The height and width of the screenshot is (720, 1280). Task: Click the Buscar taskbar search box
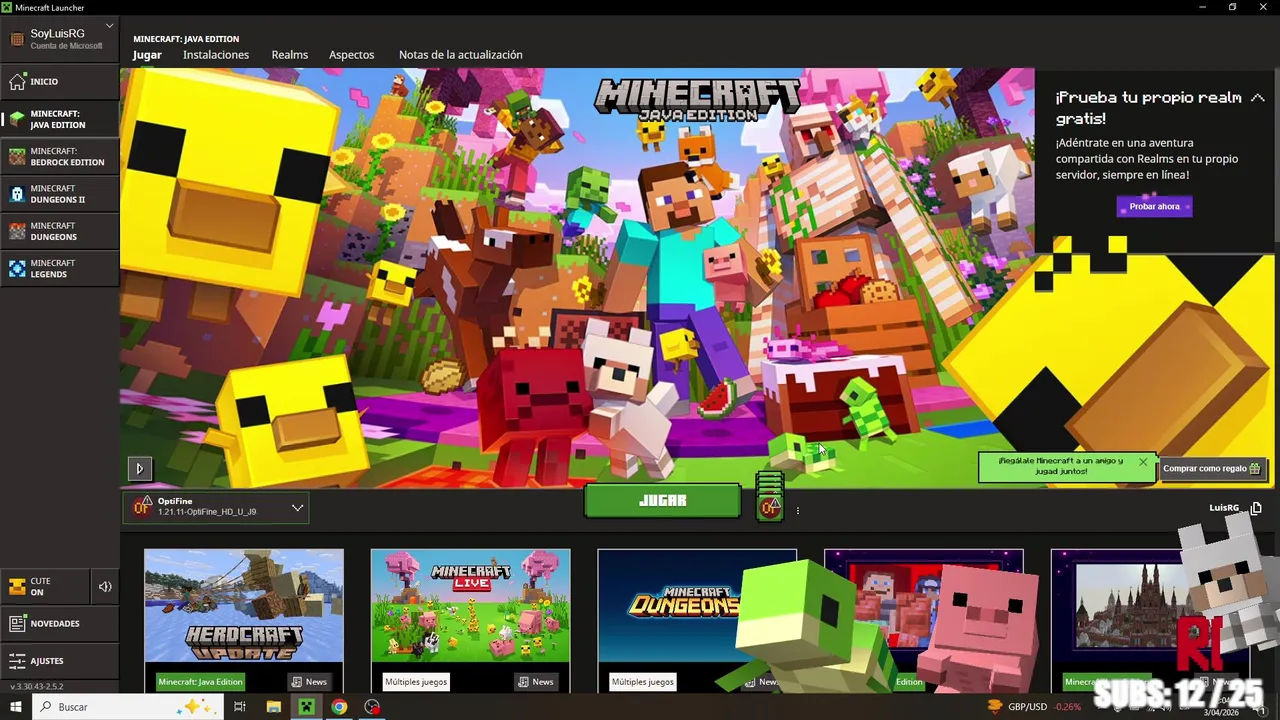(127, 707)
